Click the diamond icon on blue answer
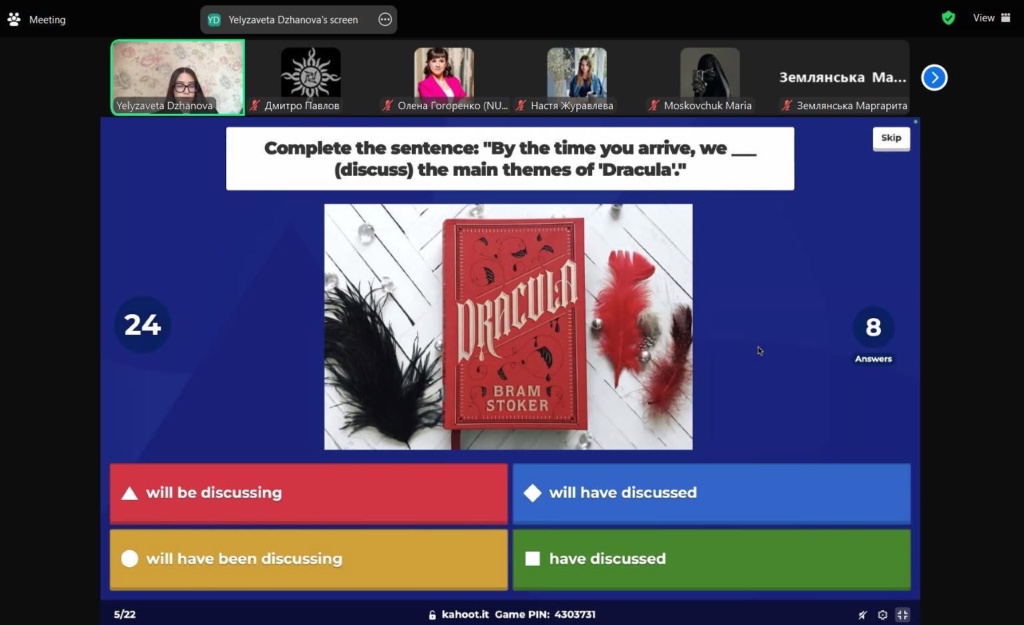1024x625 pixels. 532,493
